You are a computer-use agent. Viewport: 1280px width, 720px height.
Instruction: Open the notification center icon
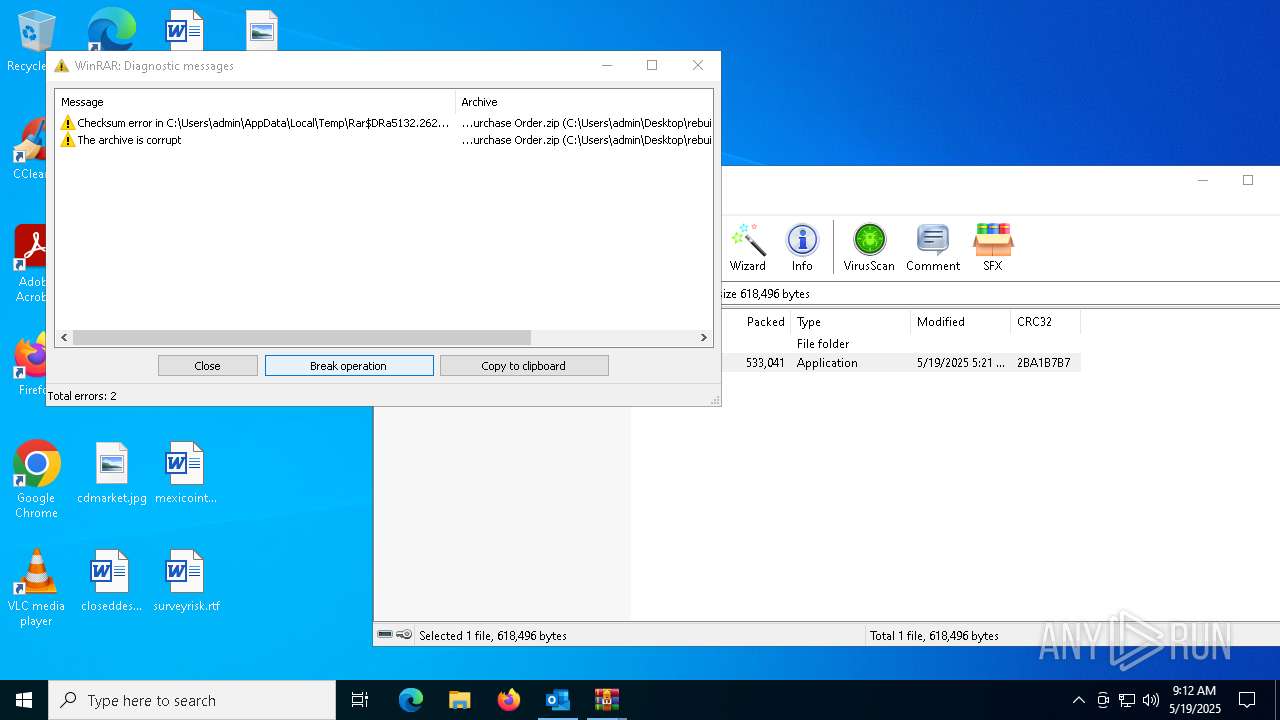1247,700
